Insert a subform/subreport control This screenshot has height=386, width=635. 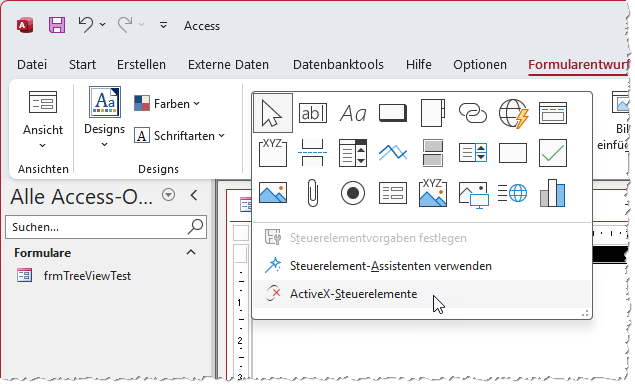click(393, 193)
